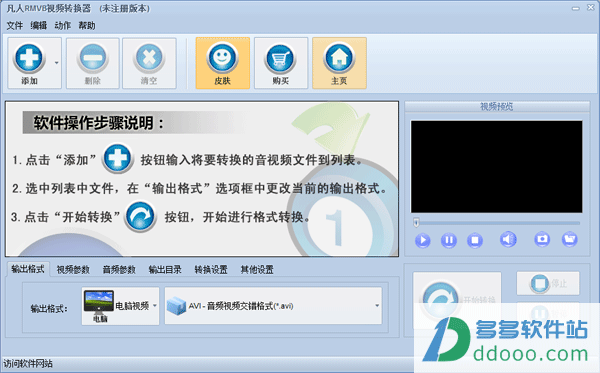Viewport: 600px width, 373px height.
Task: Click the 视频预览 panel header
Action: pyautogui.click(x=497, y=107)
